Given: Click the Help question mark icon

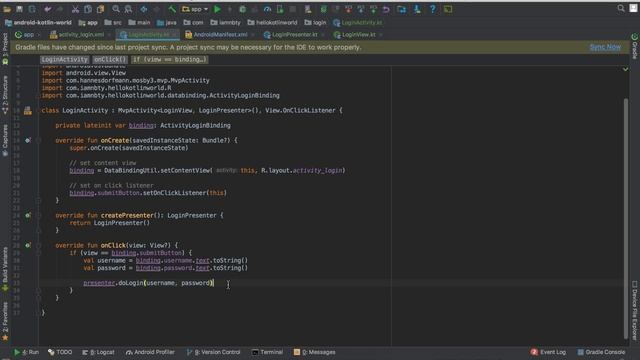Looking at the screenshot, I should [433, 9].
